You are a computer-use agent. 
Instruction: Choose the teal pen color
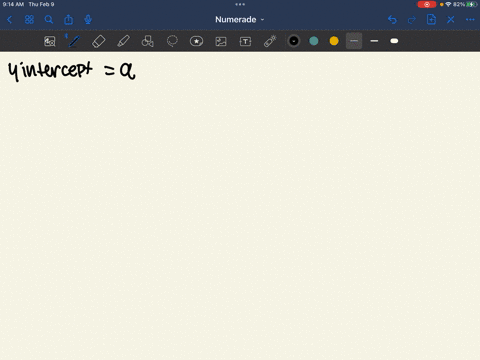(314, 41)
